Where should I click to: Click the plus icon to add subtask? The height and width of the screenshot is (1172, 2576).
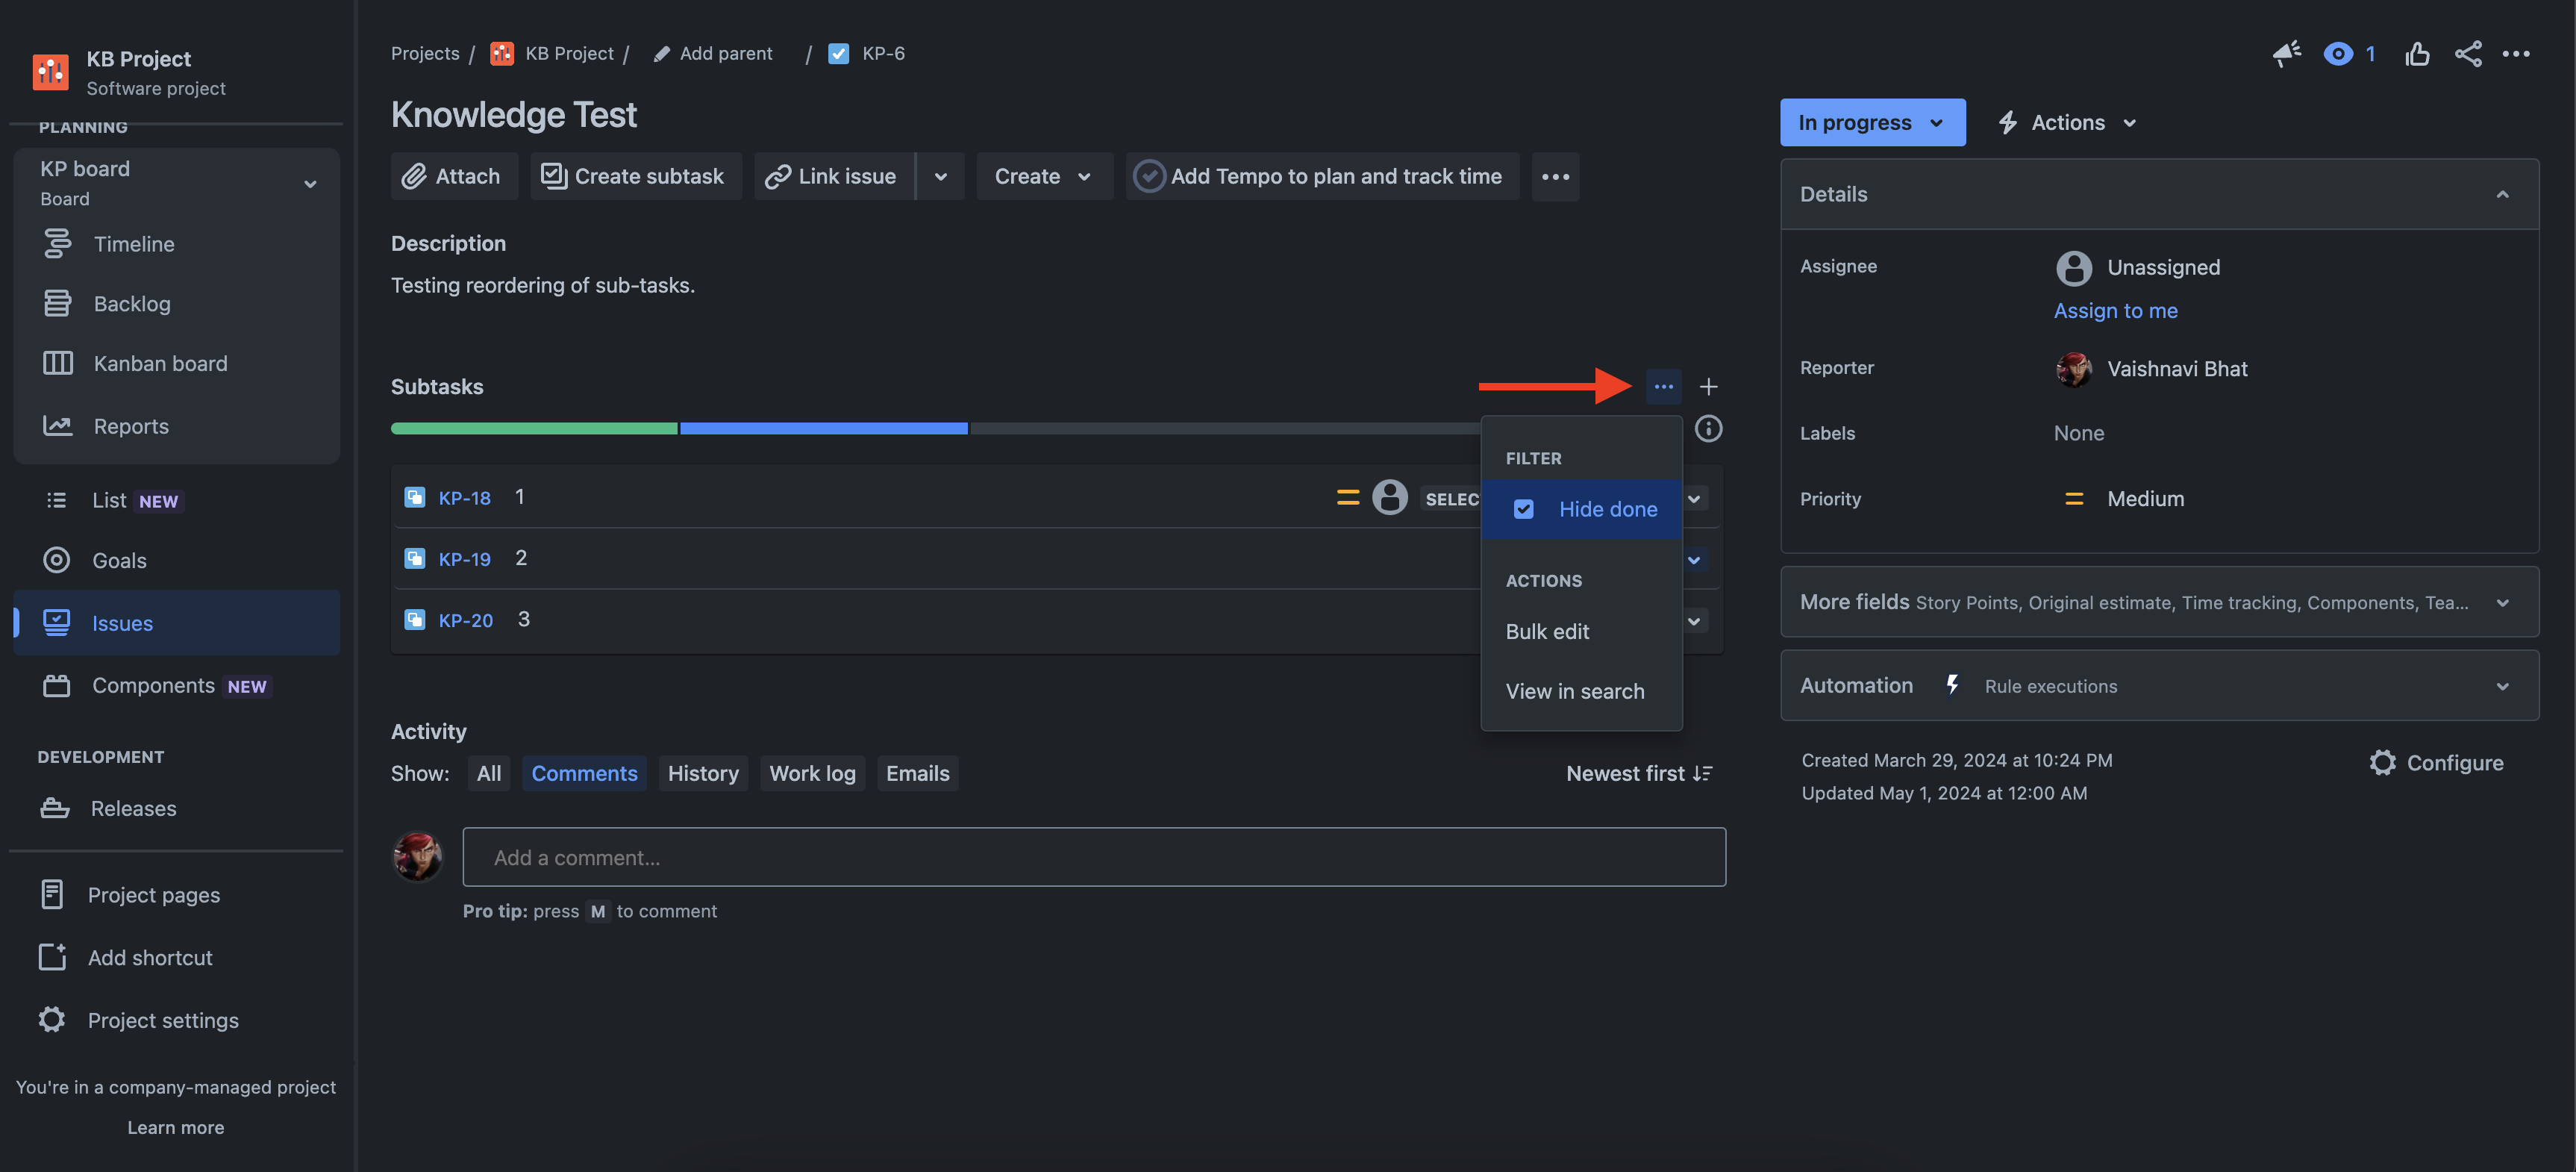point(1708,387)
